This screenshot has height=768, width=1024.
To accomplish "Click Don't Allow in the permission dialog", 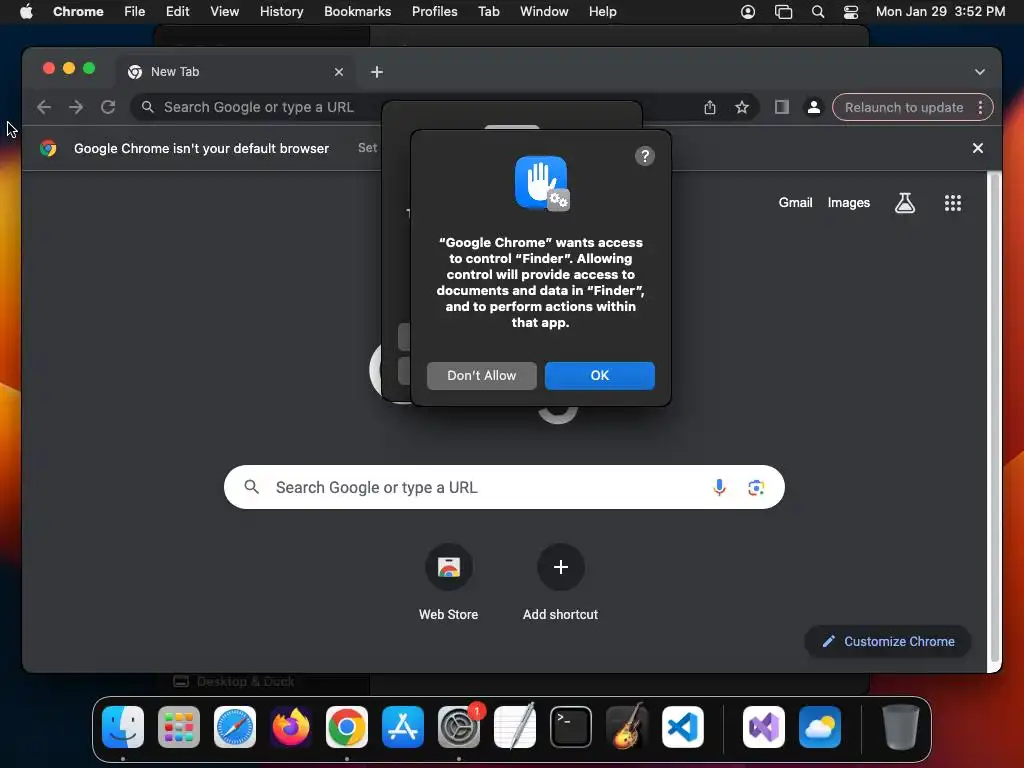I will (481, 376).
